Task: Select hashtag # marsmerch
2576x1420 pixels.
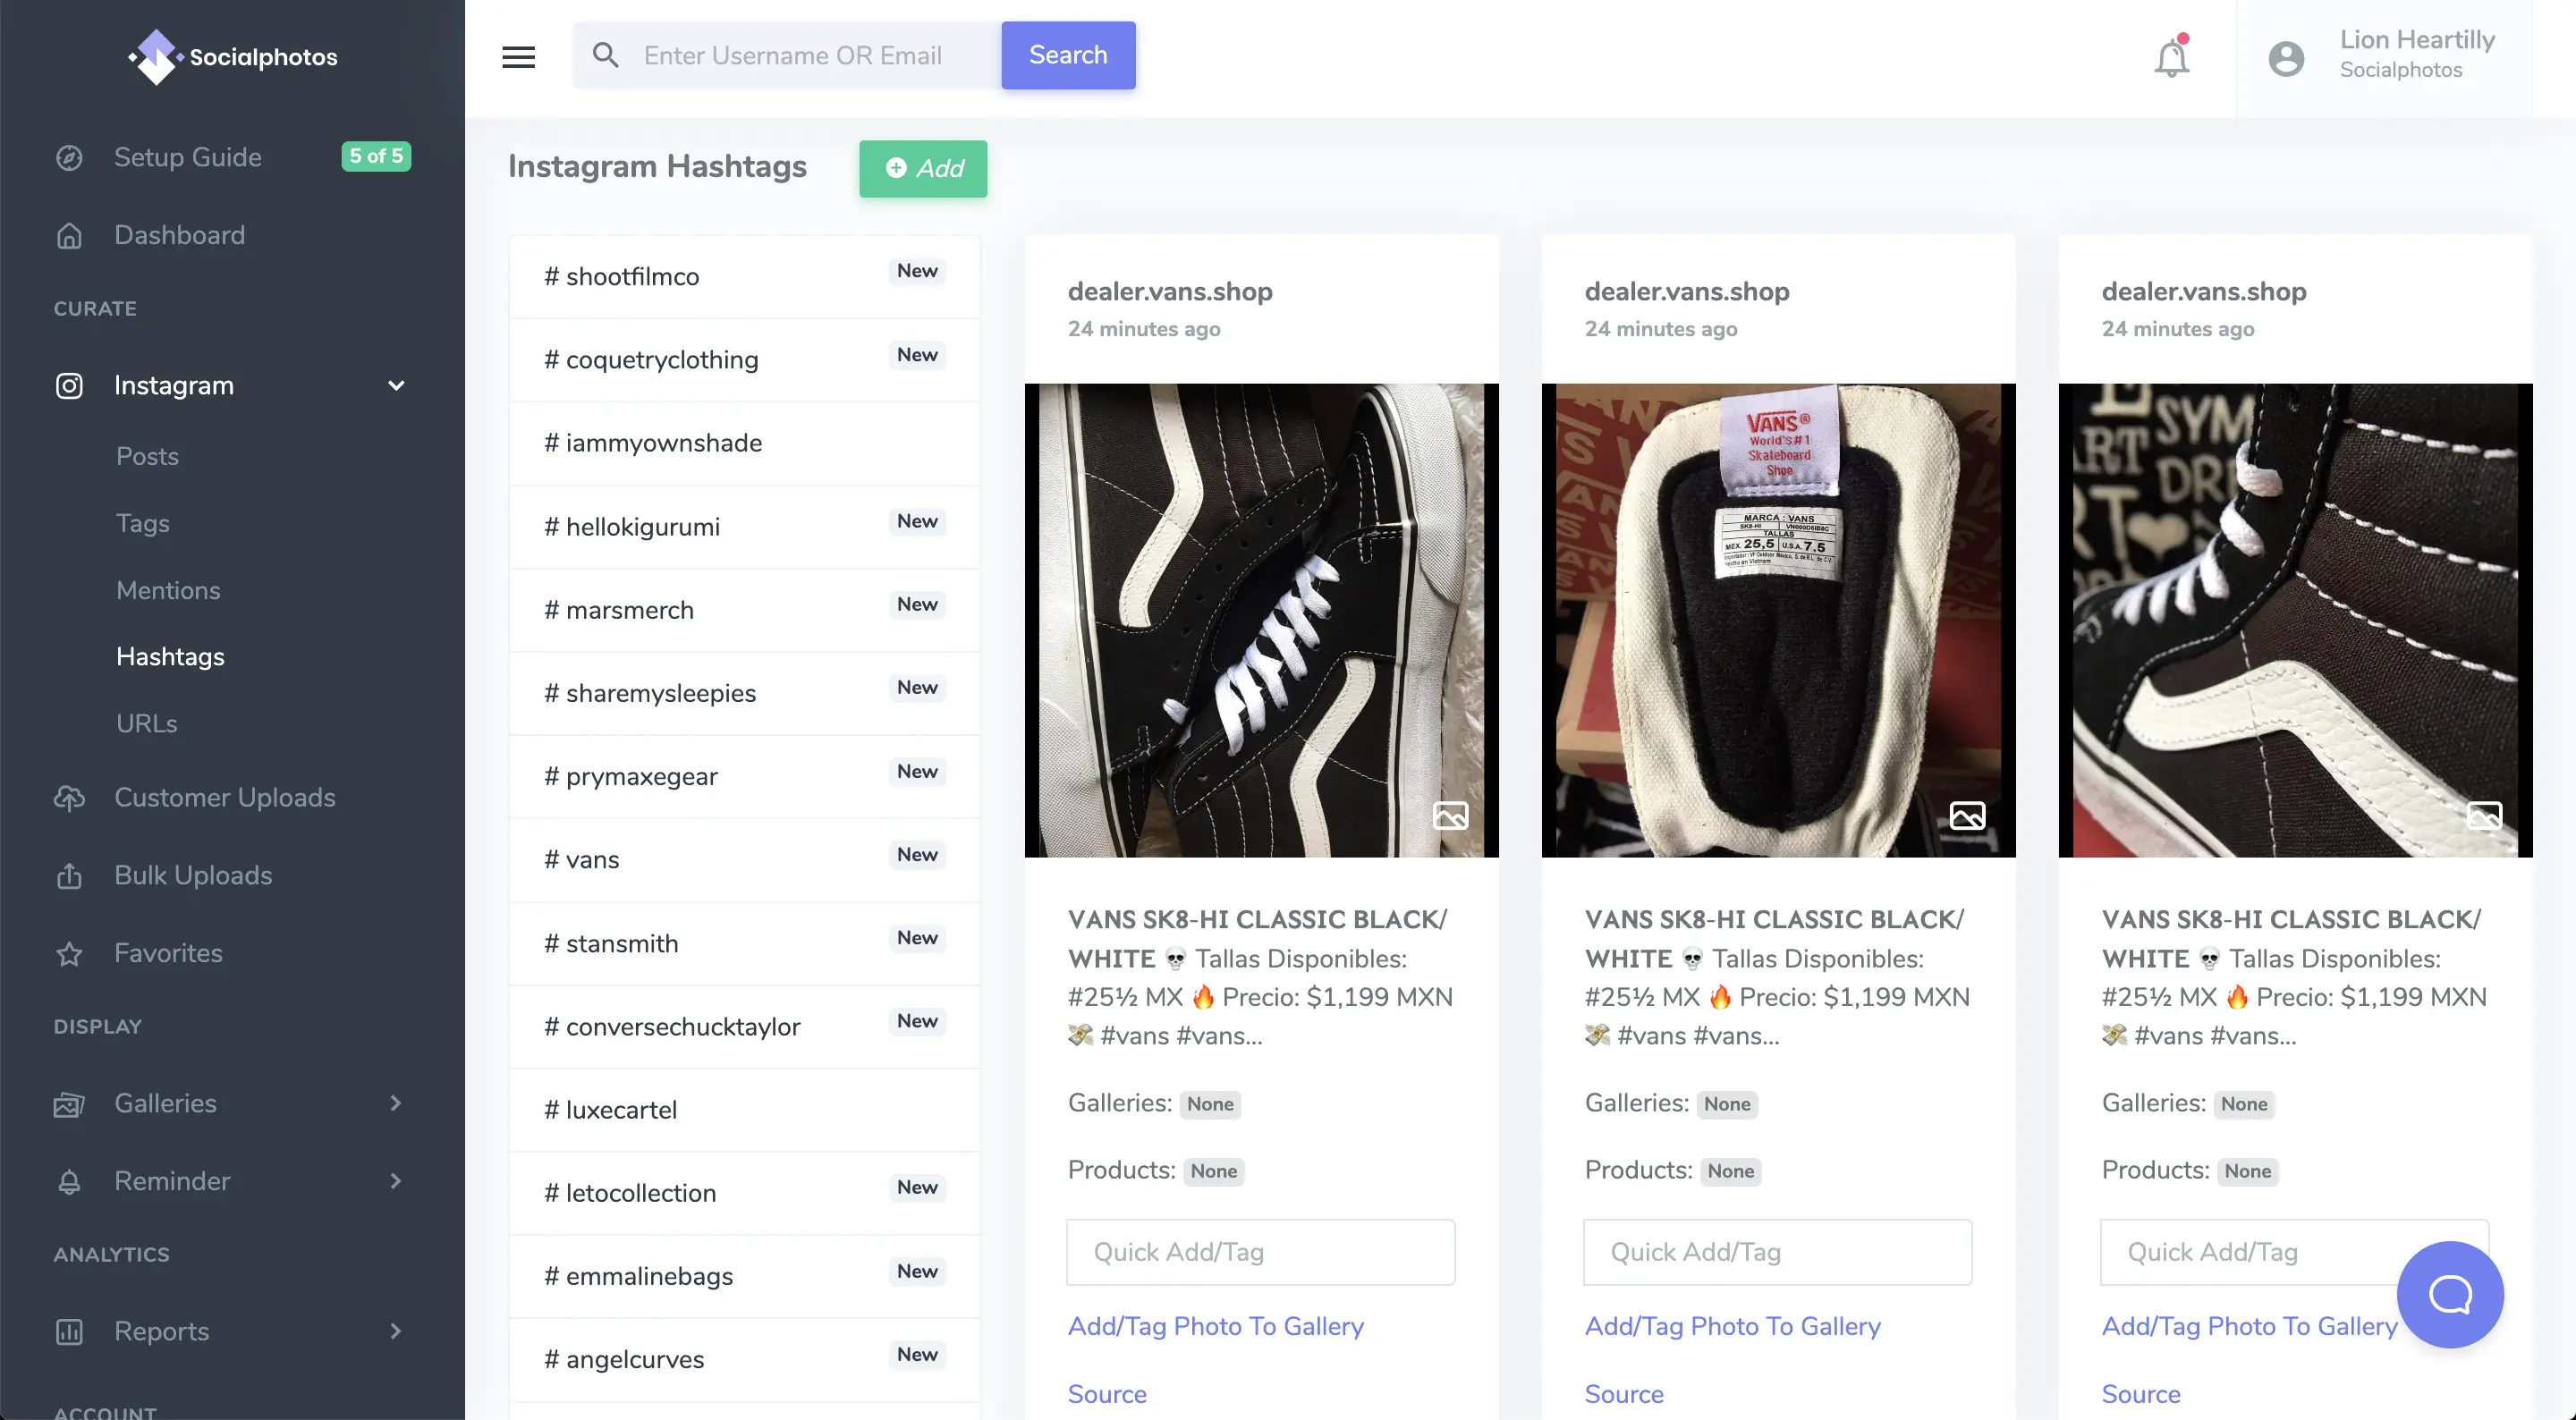Action: pos(745,610)
